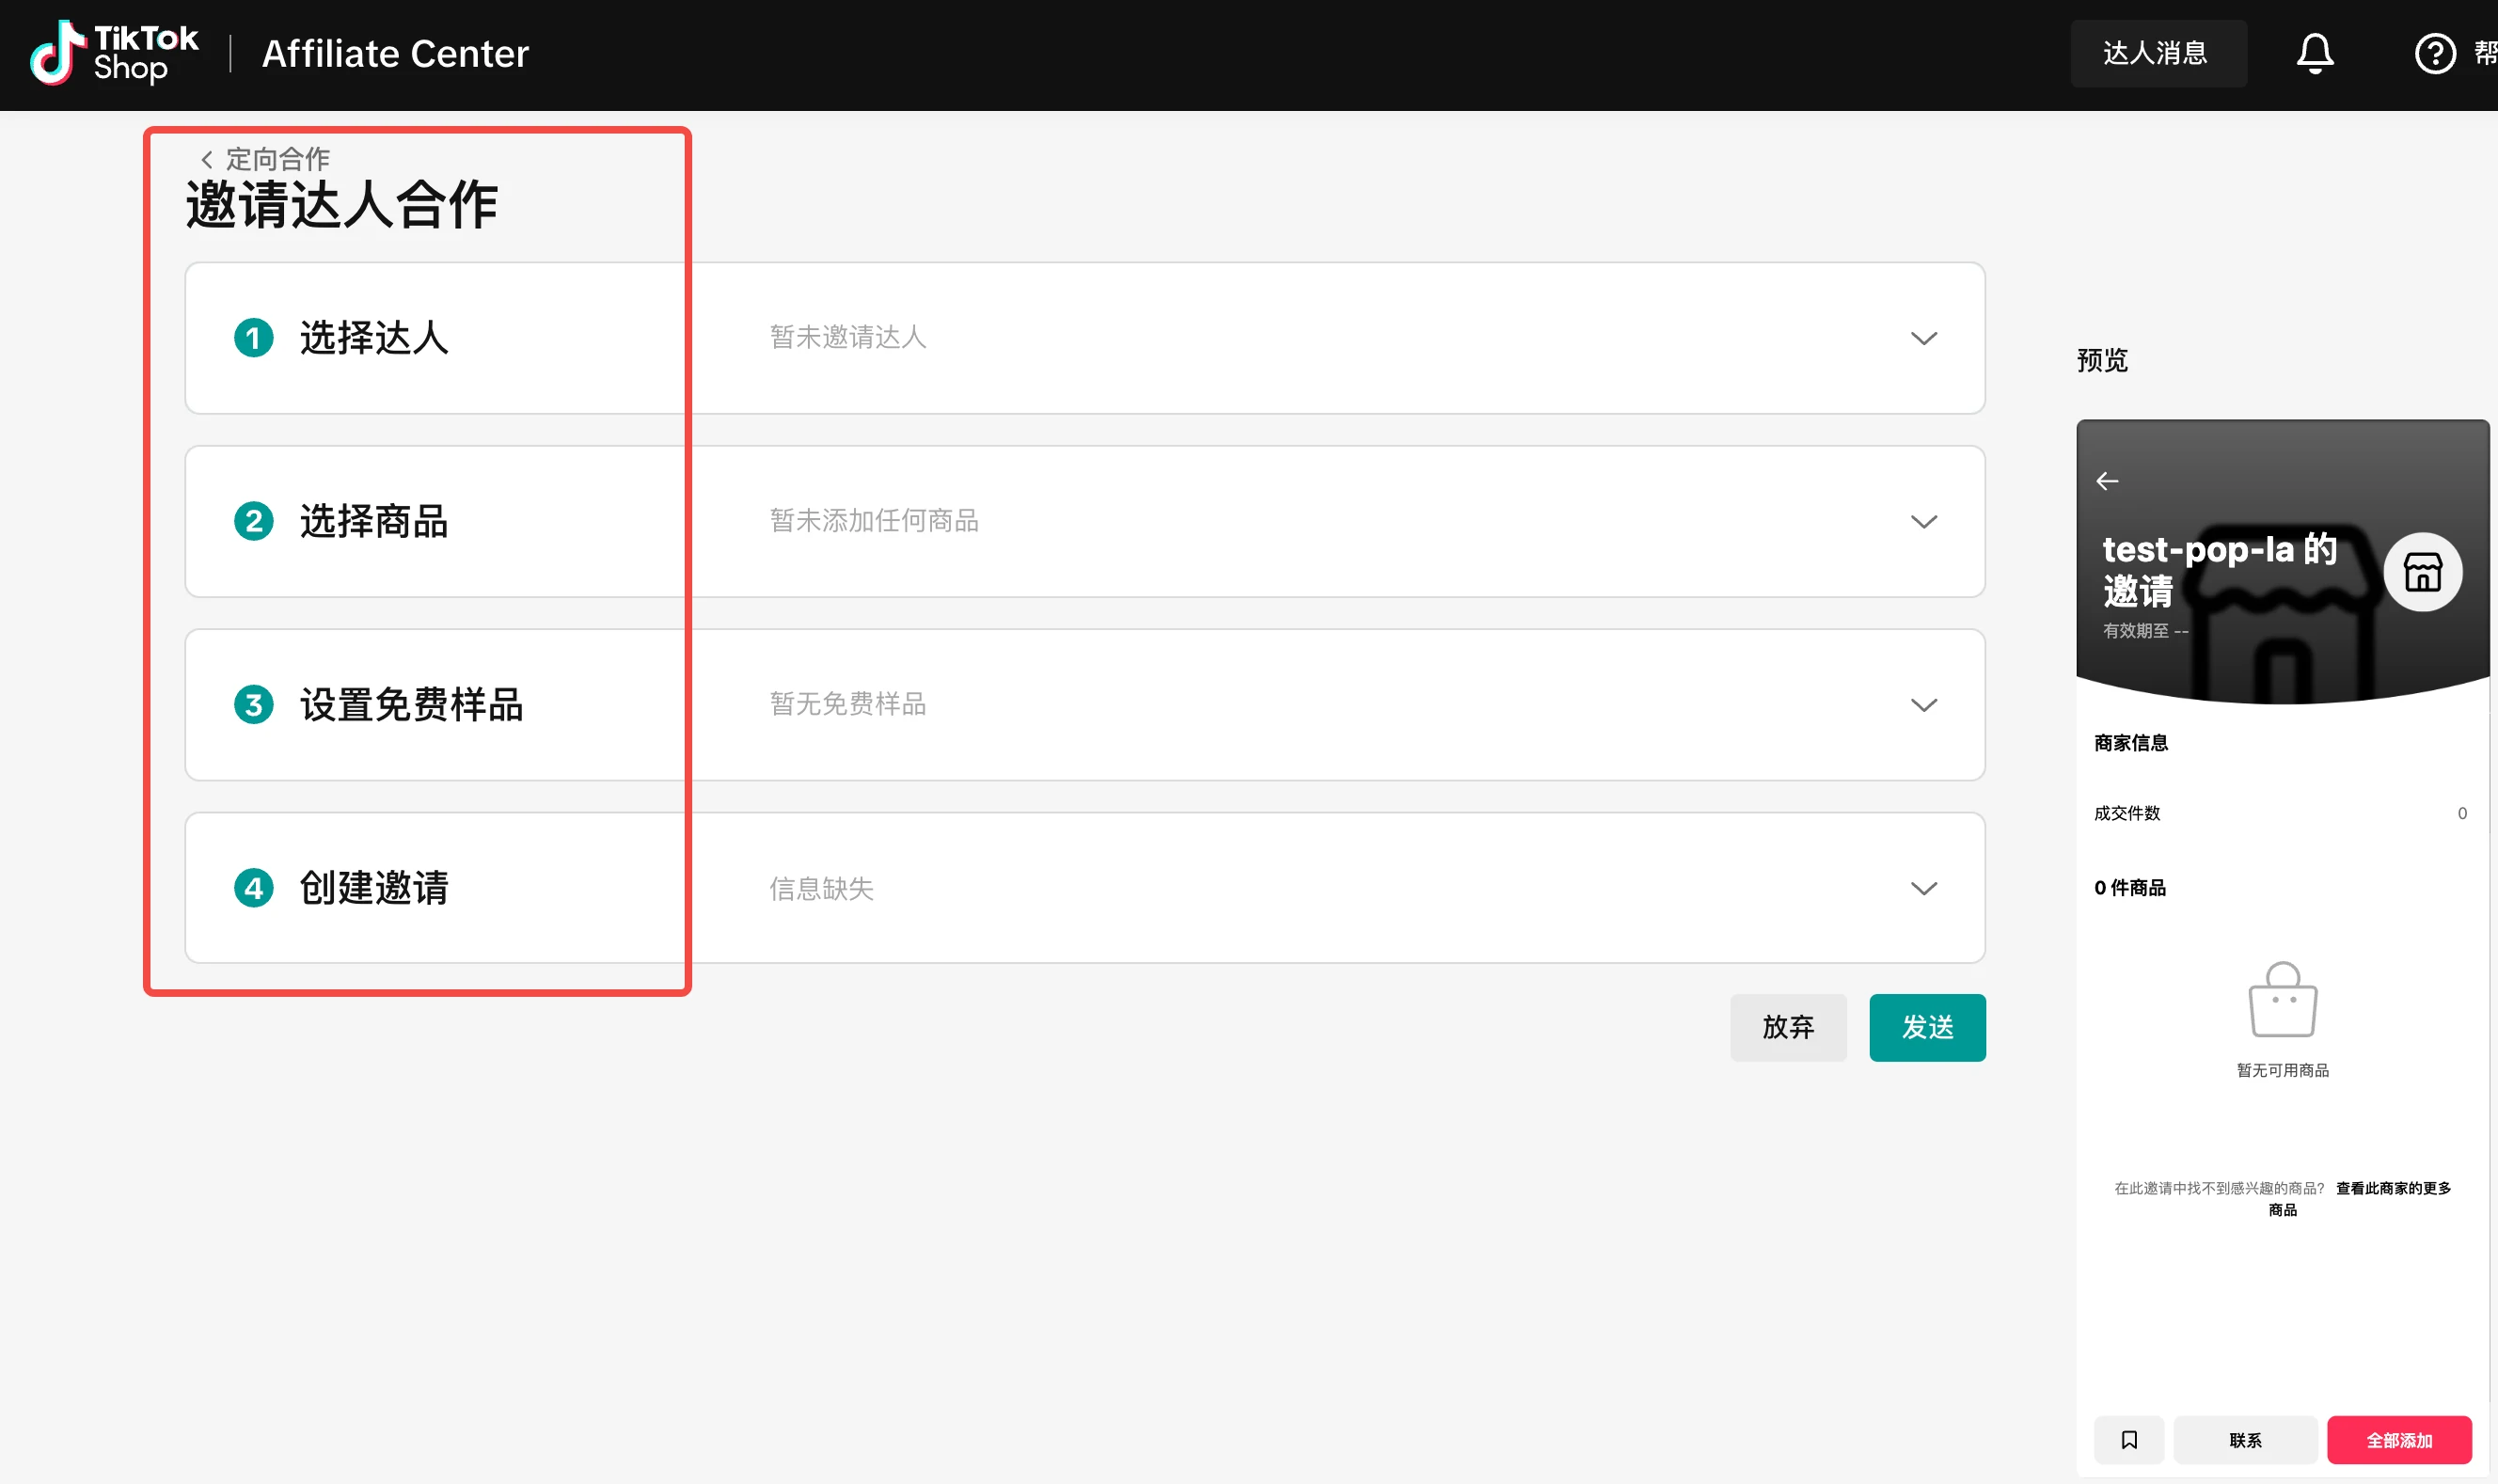Expand the 设置免费样品 section chevron

pyautogui.click(x=1923, y=705)
